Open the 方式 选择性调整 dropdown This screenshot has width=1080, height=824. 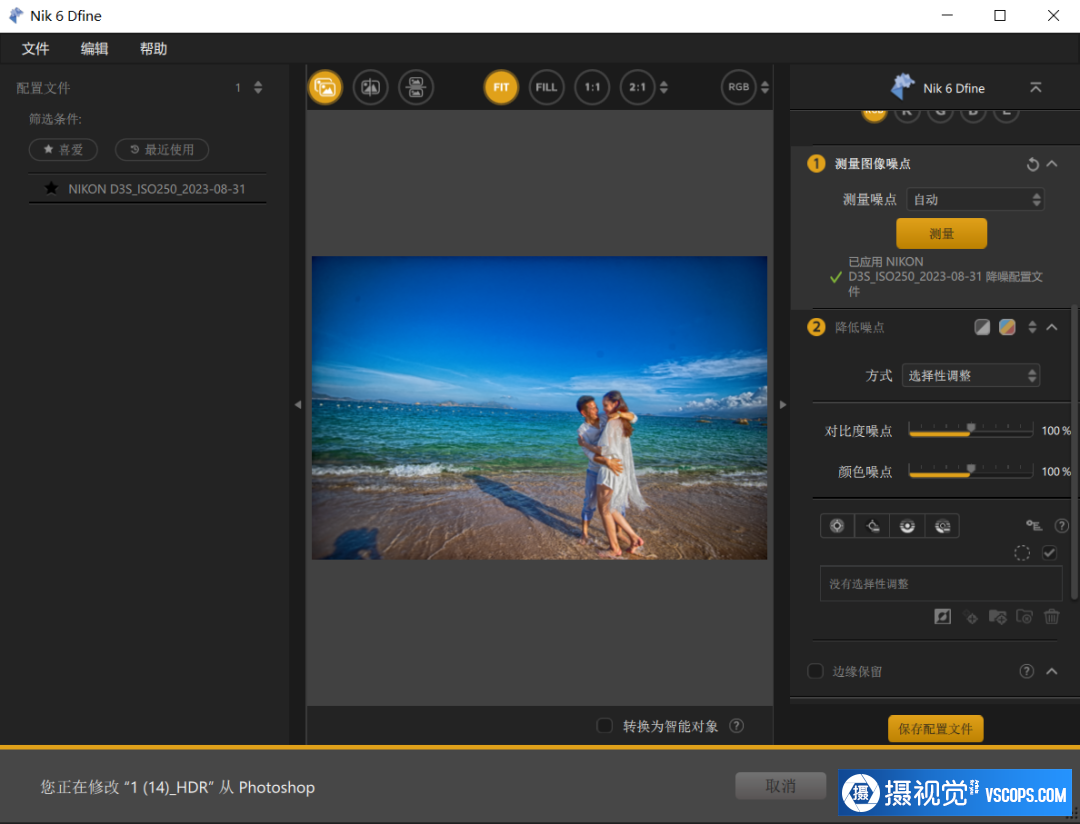coord(971,375)
